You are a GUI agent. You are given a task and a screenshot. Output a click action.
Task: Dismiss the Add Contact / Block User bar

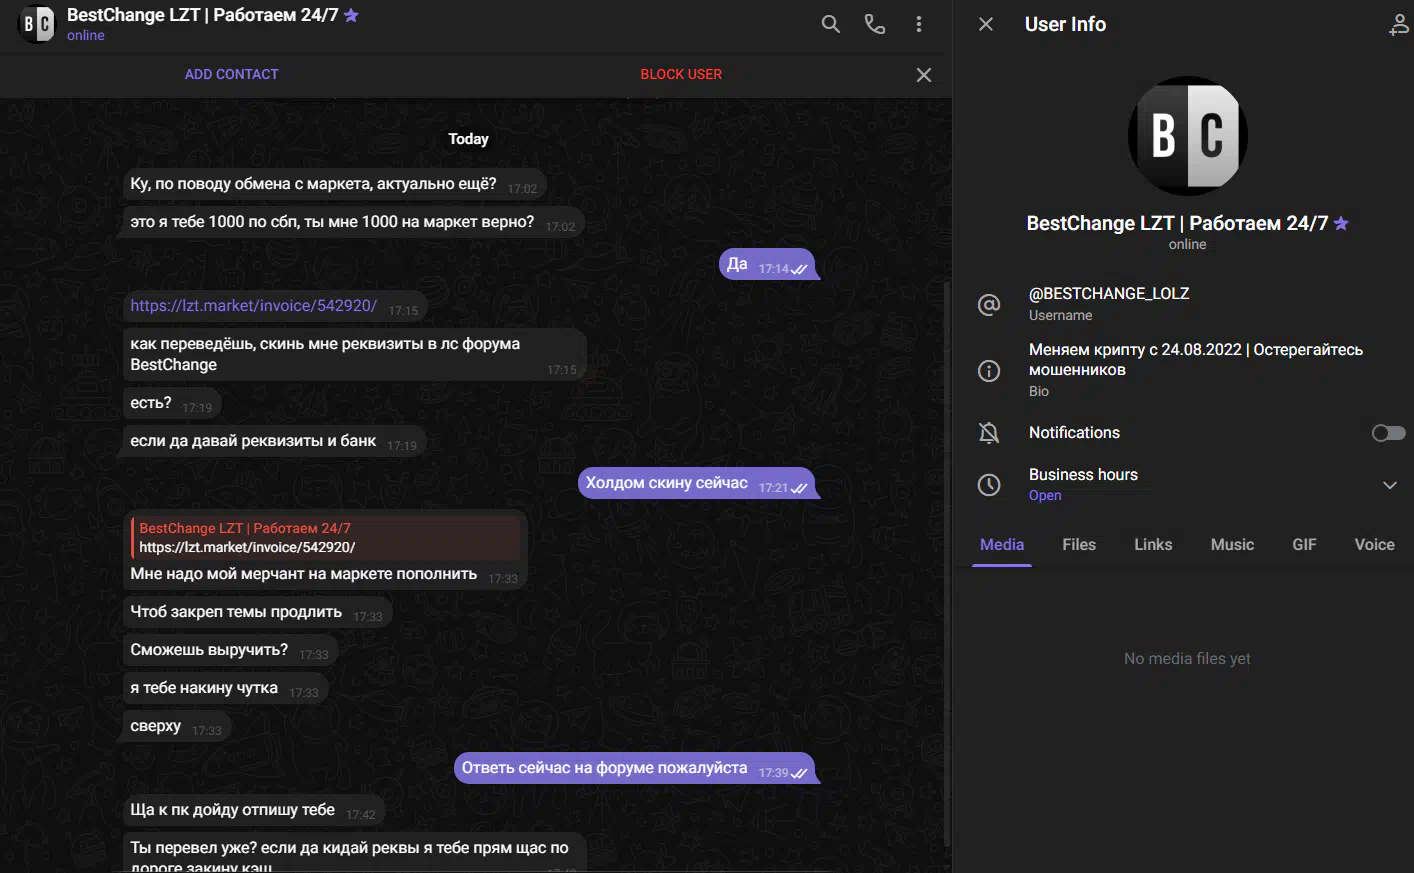coord(924,75)
